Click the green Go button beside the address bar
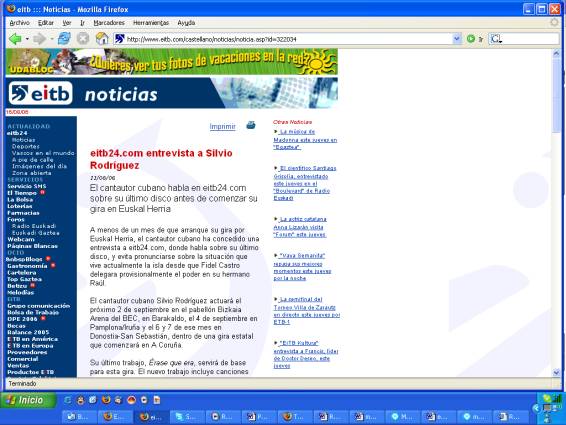This screenshot has width=566, height=425. click(x=470, y=39)
